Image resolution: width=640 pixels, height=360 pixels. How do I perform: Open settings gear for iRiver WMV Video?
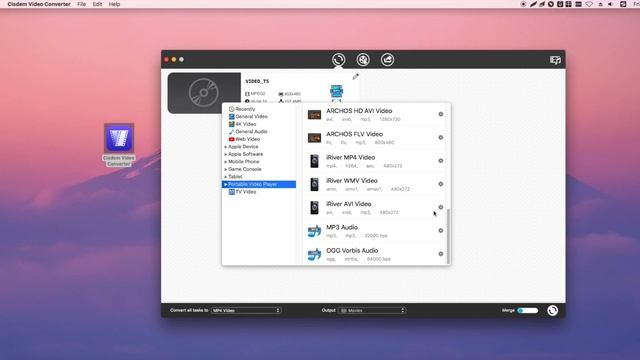click(440, 184)
